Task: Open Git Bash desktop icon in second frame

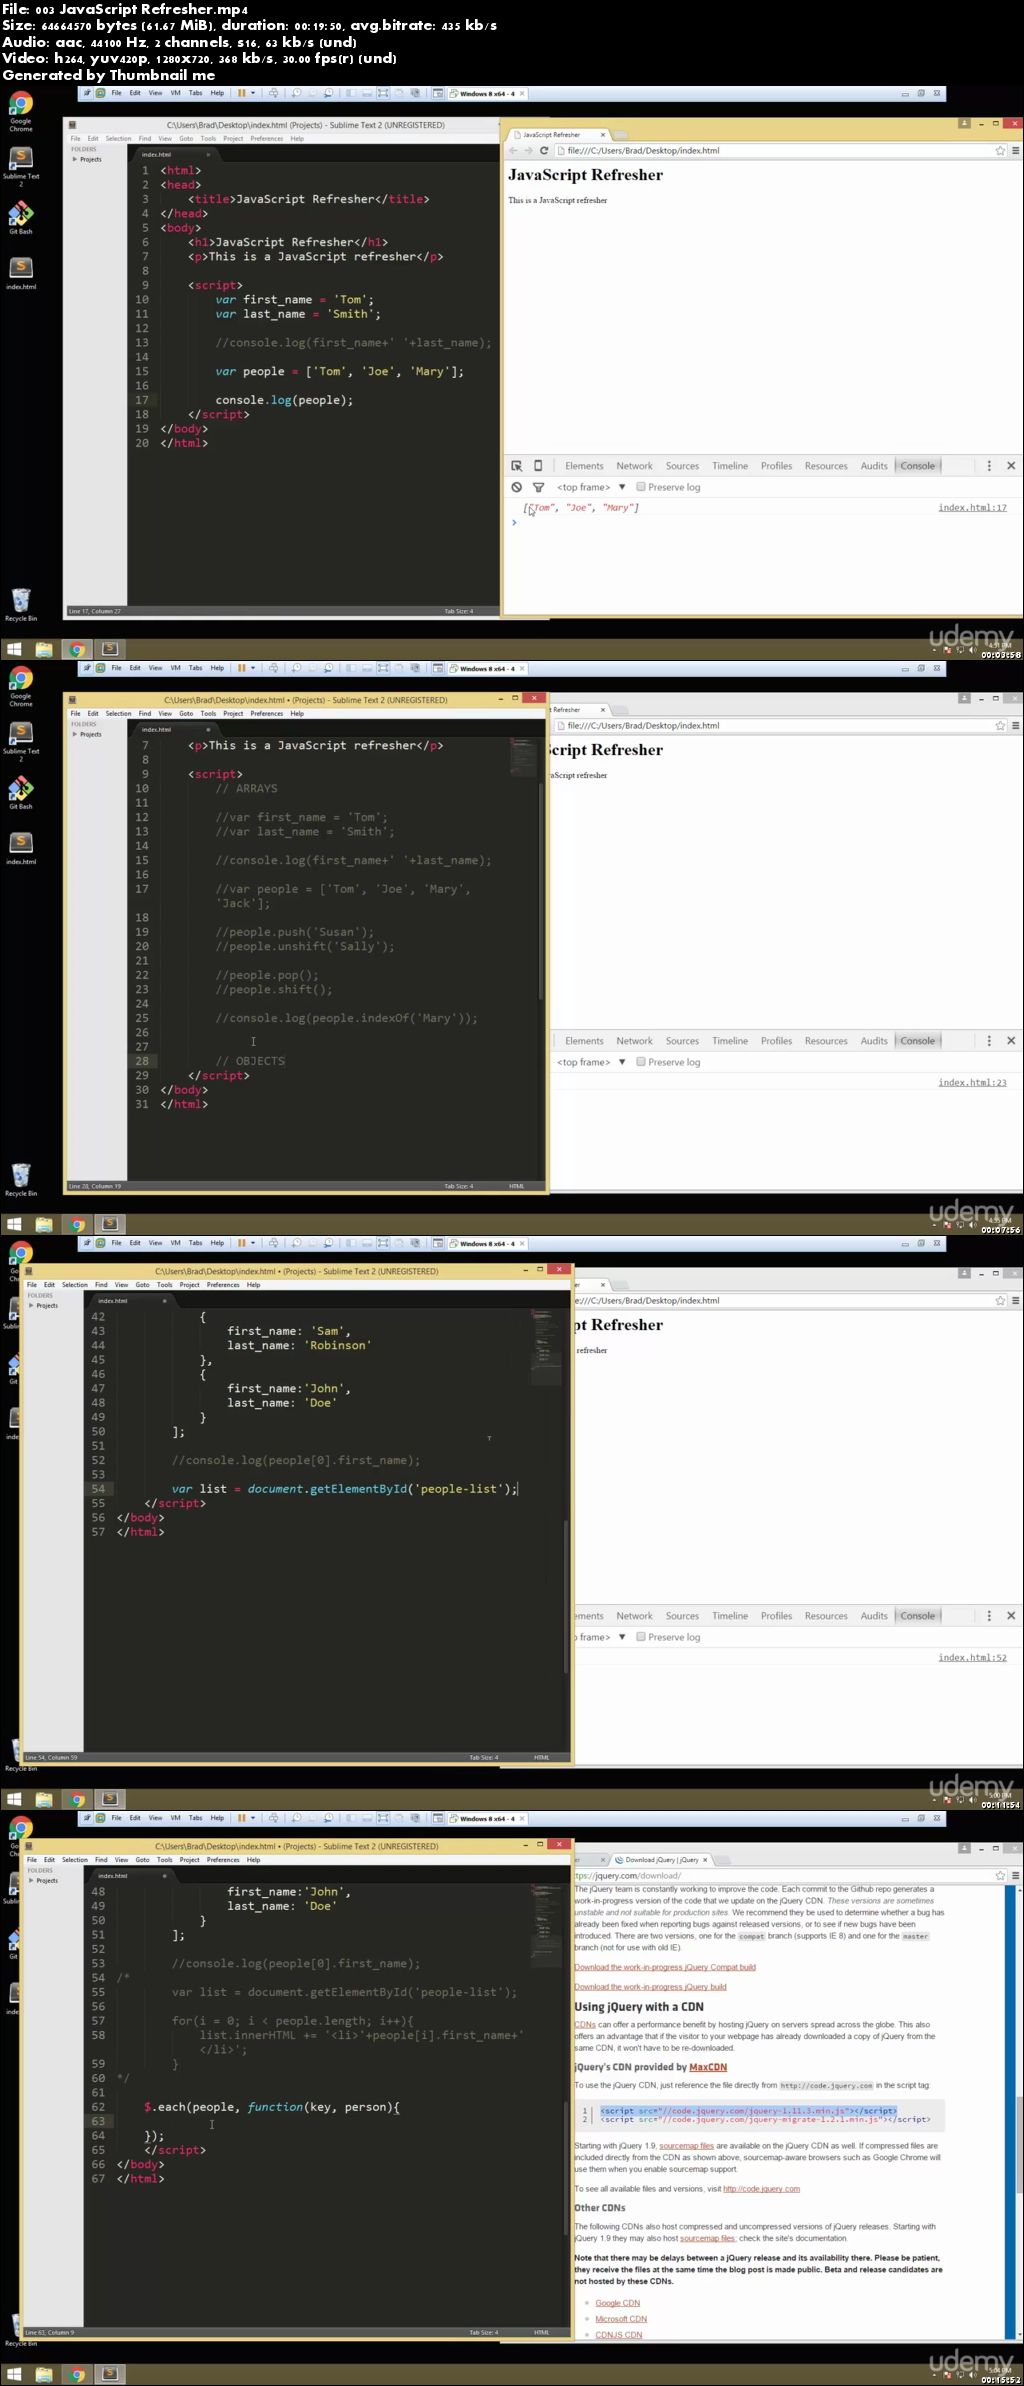Action: [x=21, y=794]
